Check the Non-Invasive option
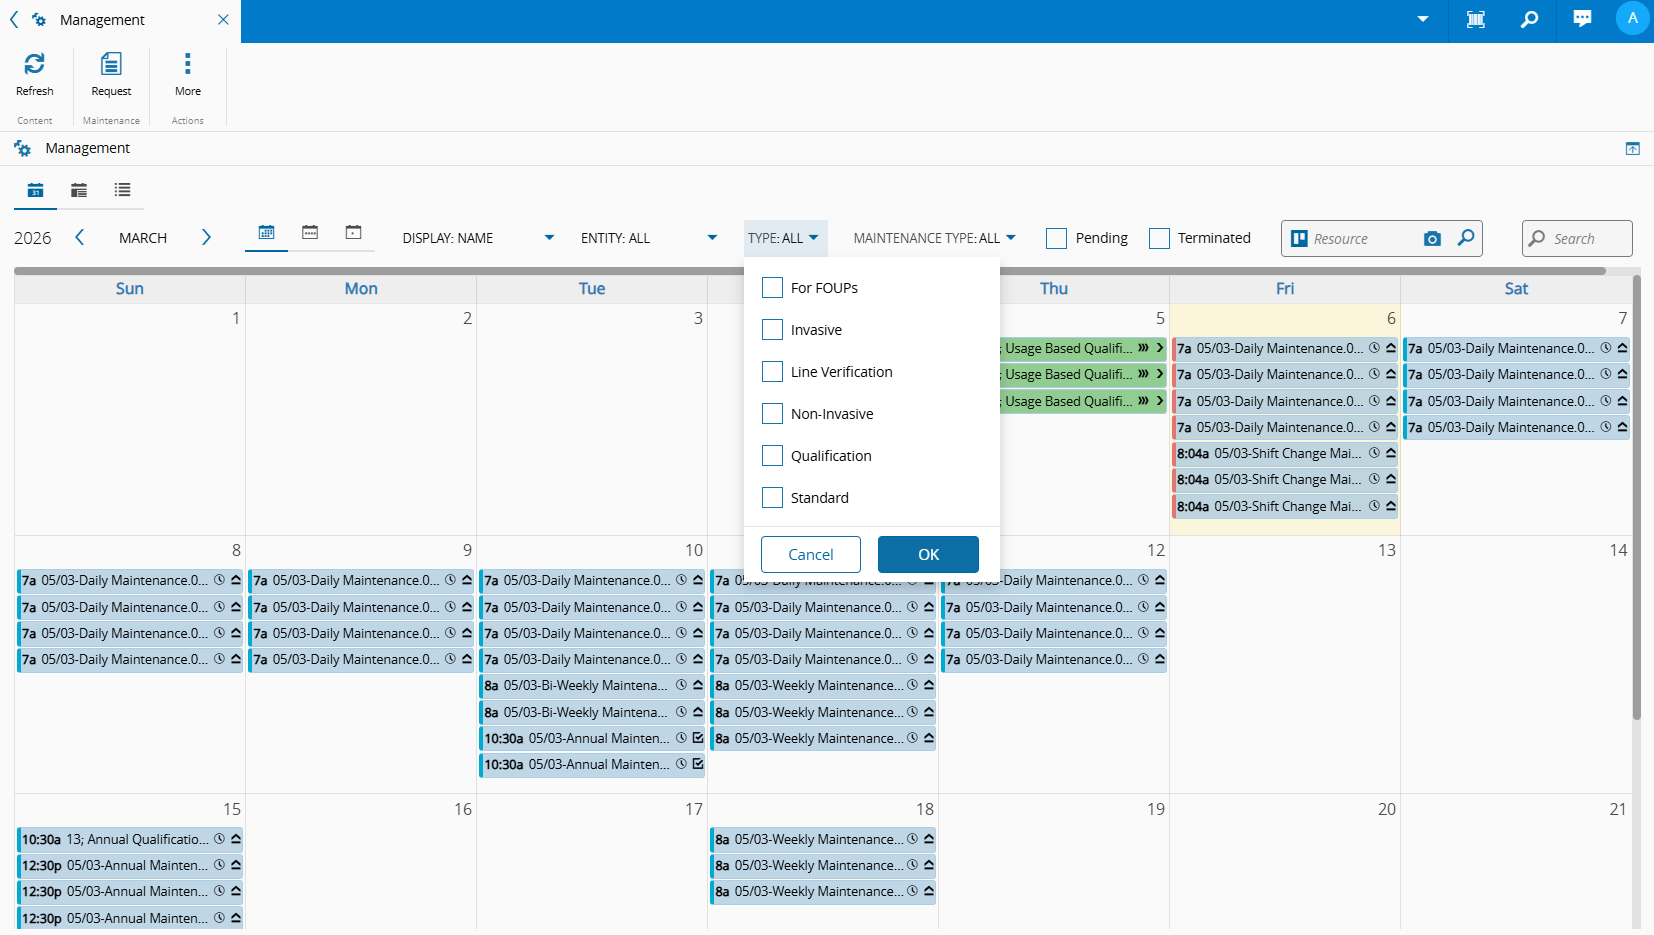The image size is (1654, 935). coord(772,414)
